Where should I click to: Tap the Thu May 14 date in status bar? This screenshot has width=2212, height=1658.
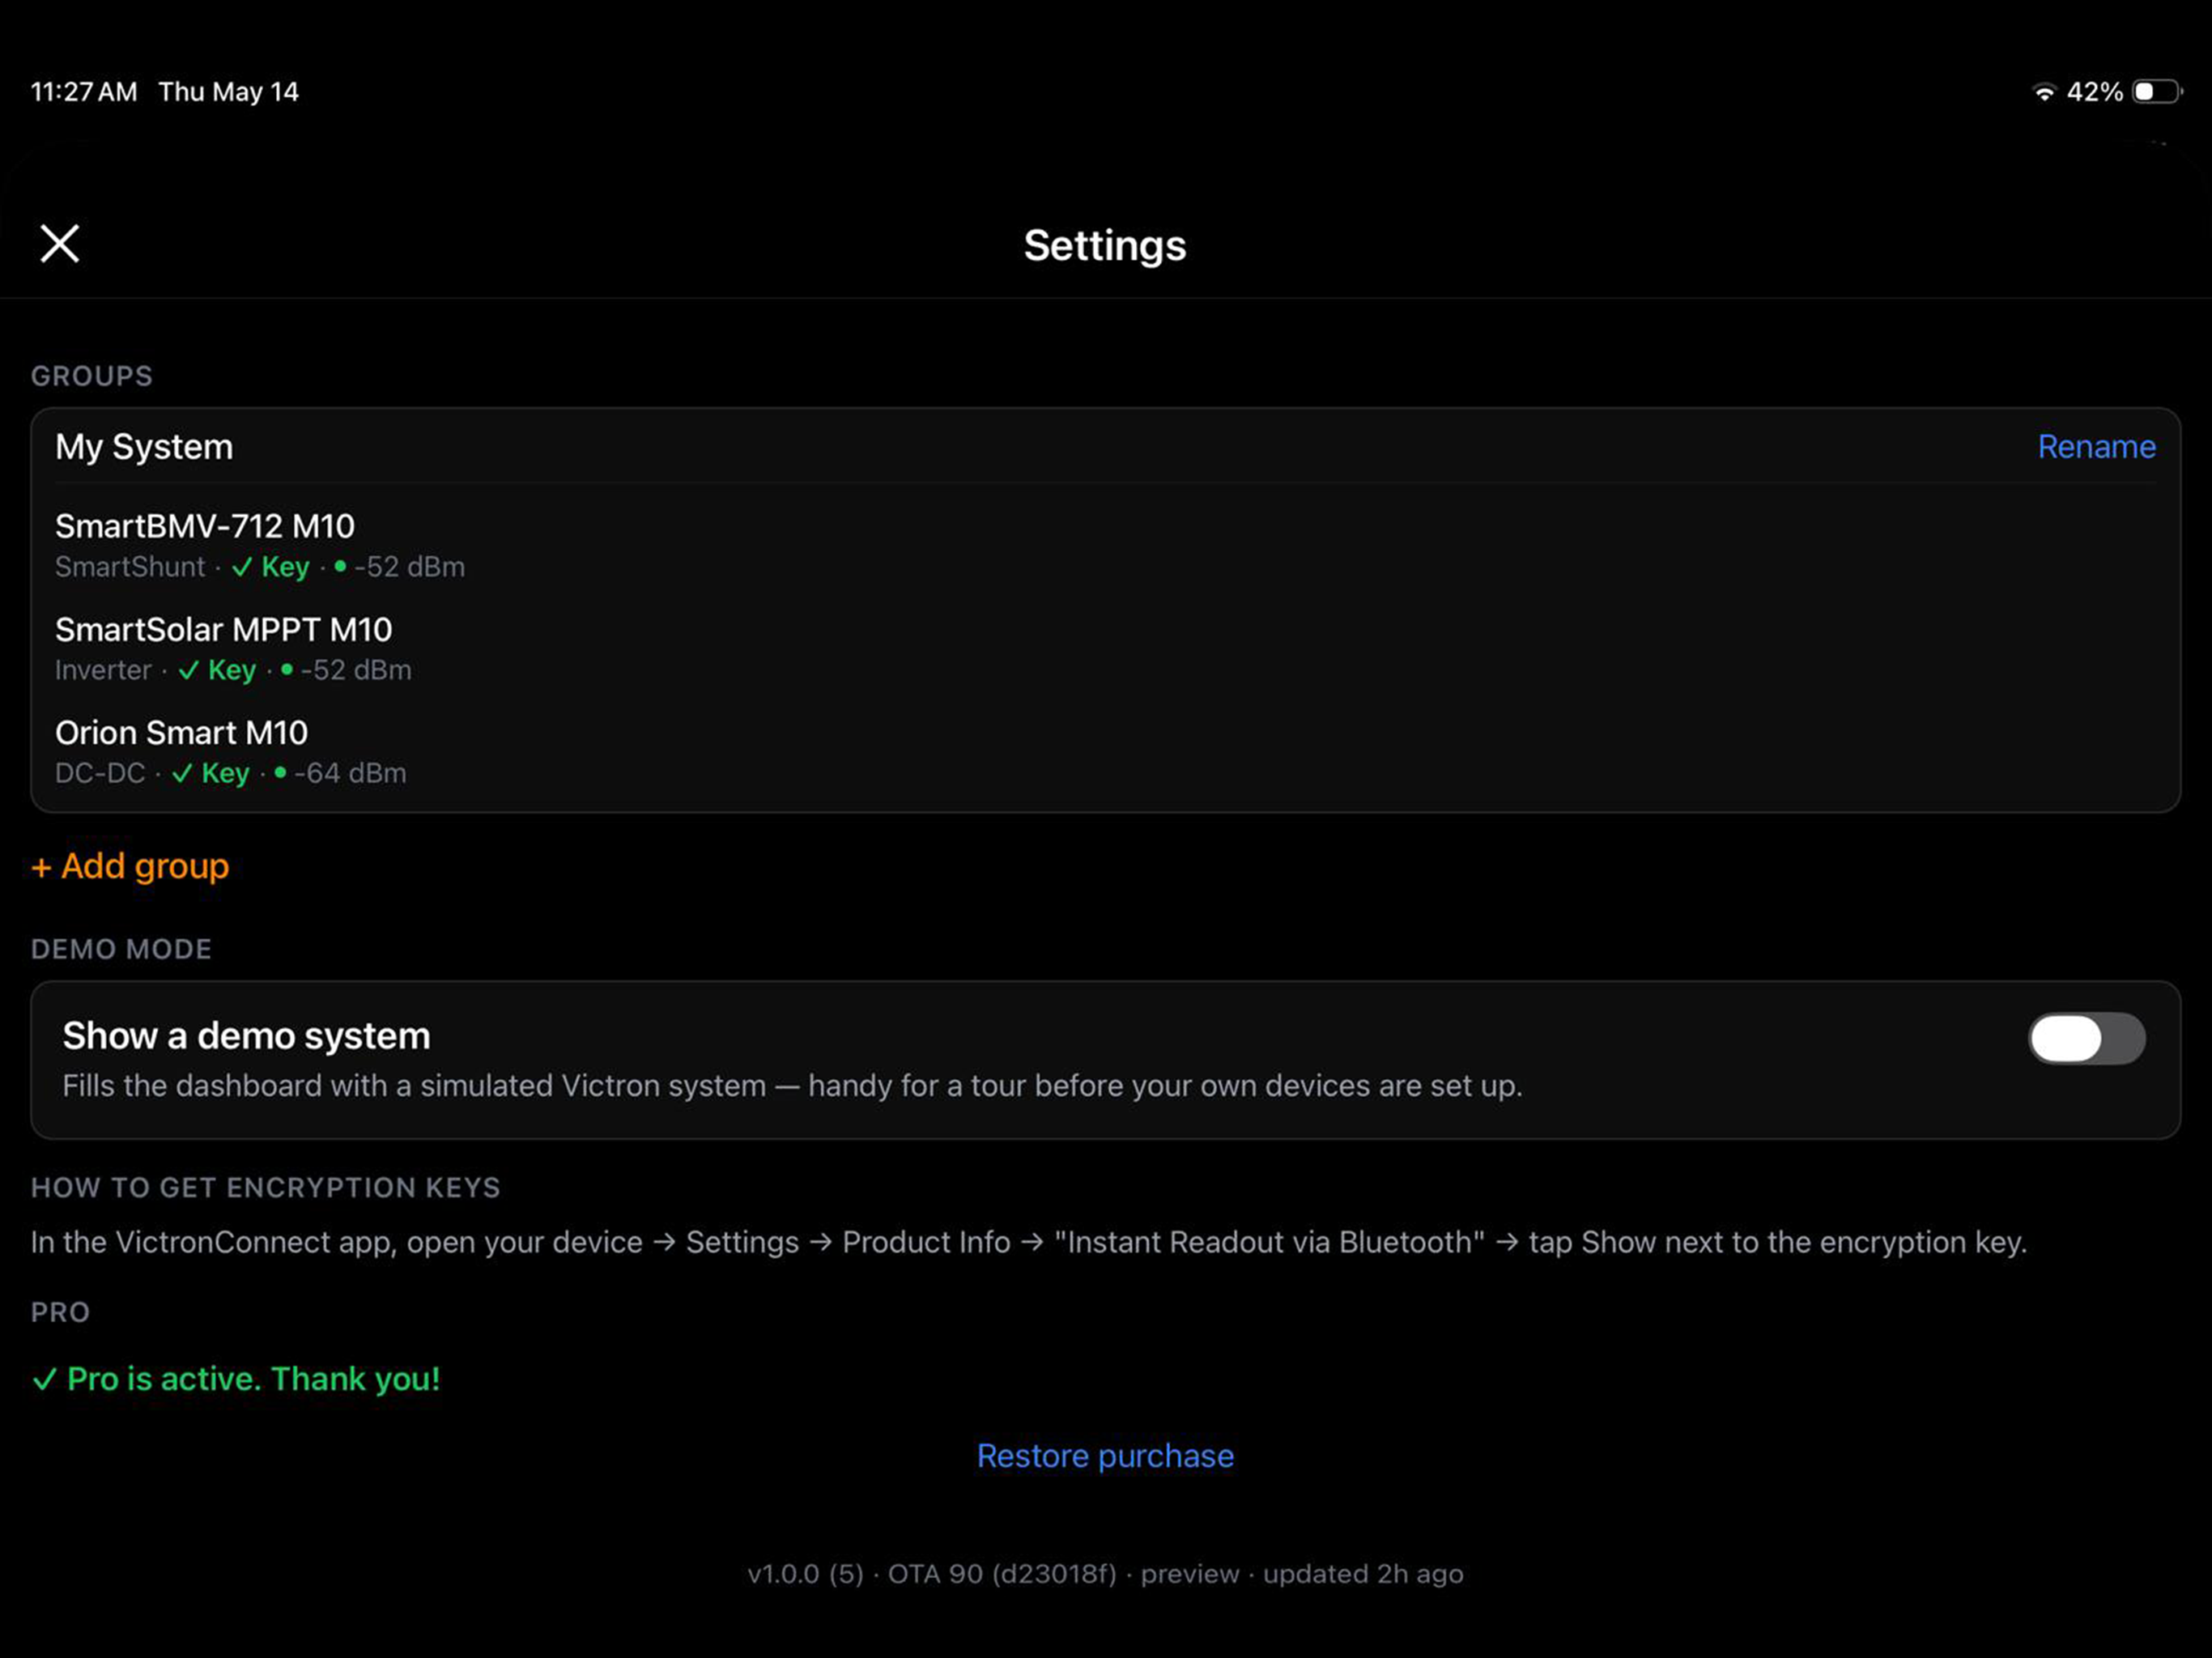point(229,92)
